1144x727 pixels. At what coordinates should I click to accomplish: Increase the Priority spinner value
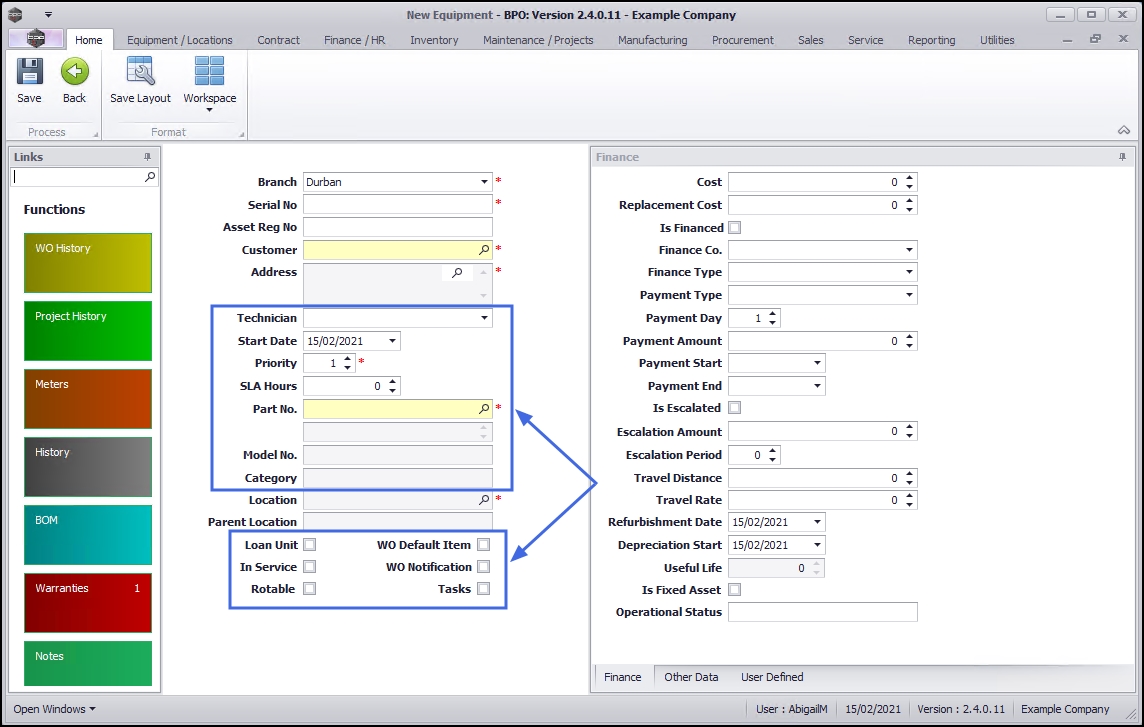click(347, 358)
